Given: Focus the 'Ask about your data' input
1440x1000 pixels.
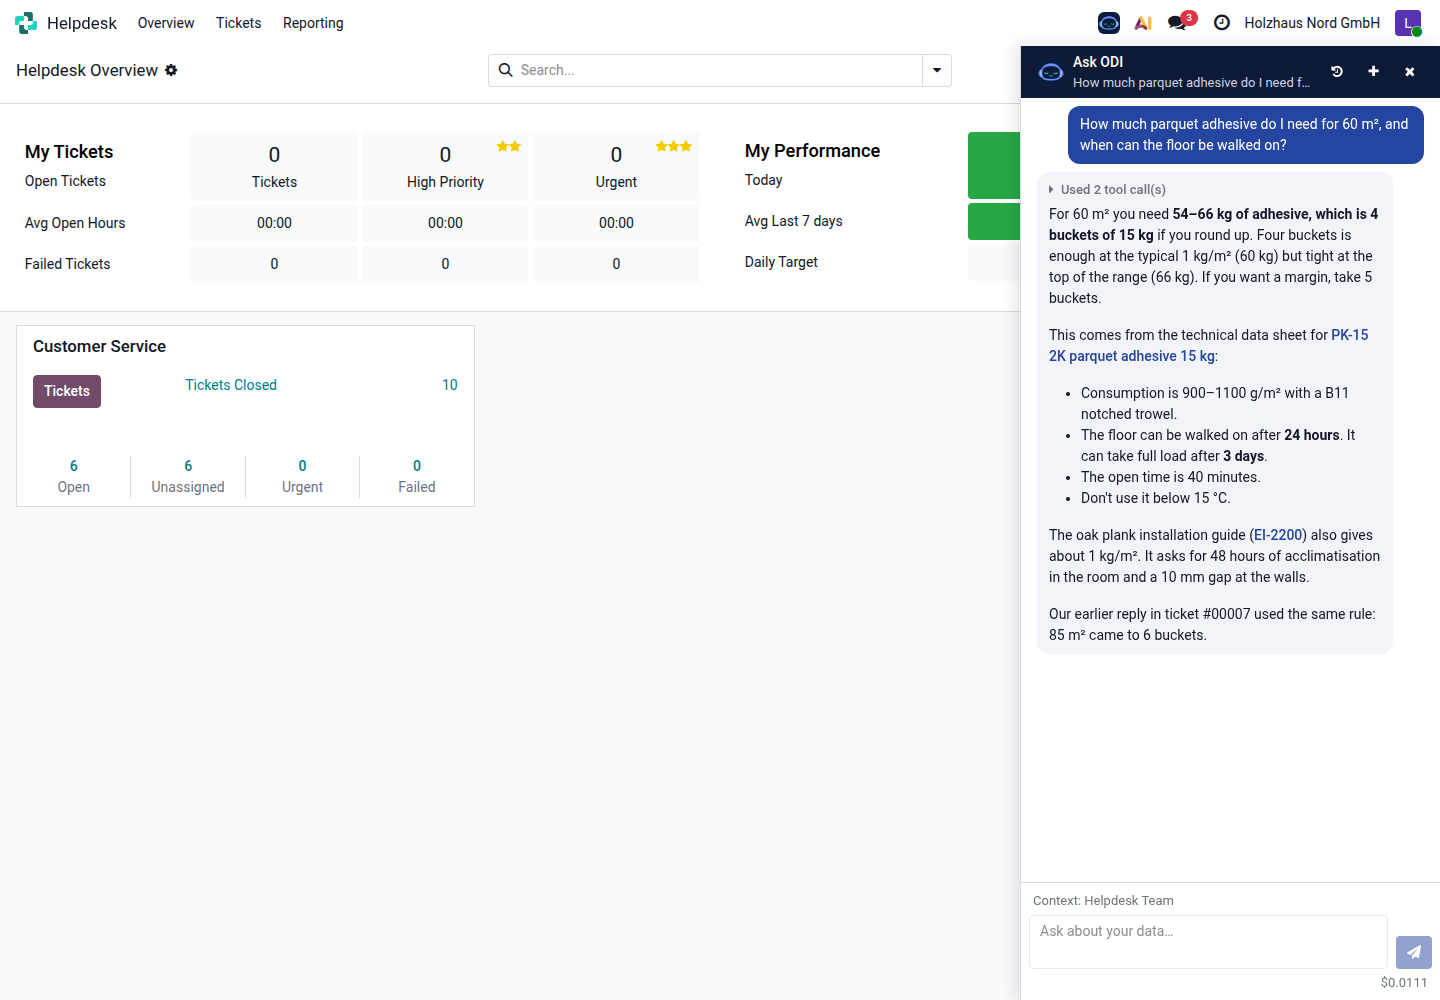Looking at the screenshot, I should (1208, 942).
